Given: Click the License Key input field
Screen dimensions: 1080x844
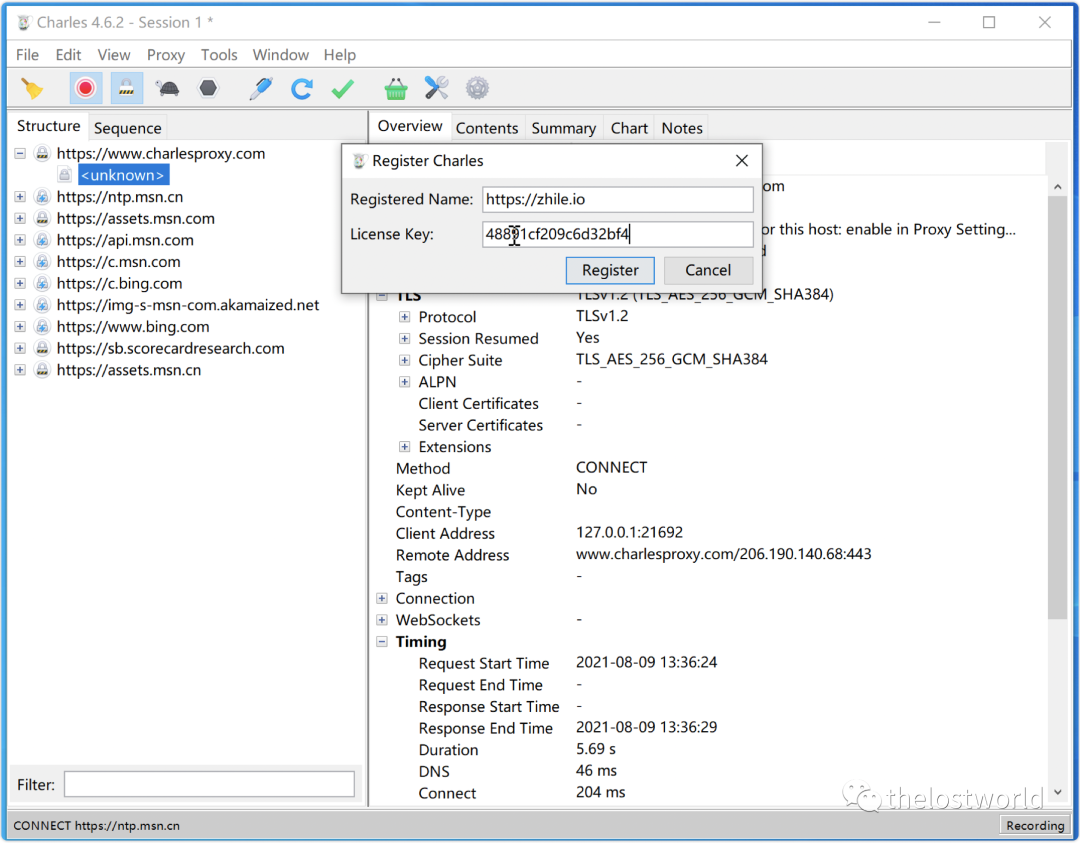Looking at the screenshot, I should tap(617, 234).
